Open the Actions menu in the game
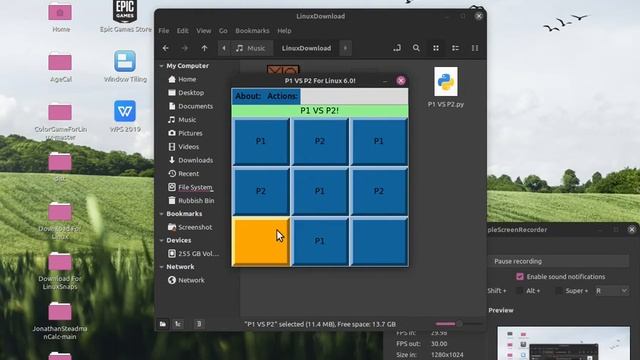 pos(282,96)
